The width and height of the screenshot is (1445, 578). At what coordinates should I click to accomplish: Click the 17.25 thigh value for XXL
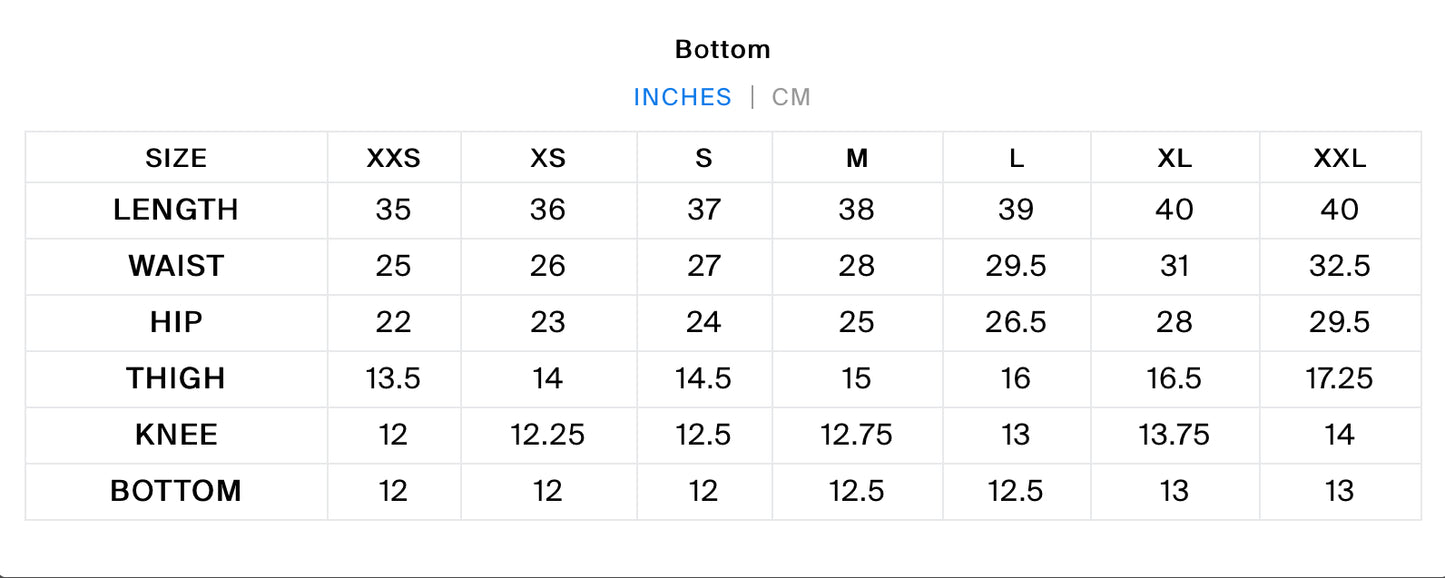[1339, 378]
